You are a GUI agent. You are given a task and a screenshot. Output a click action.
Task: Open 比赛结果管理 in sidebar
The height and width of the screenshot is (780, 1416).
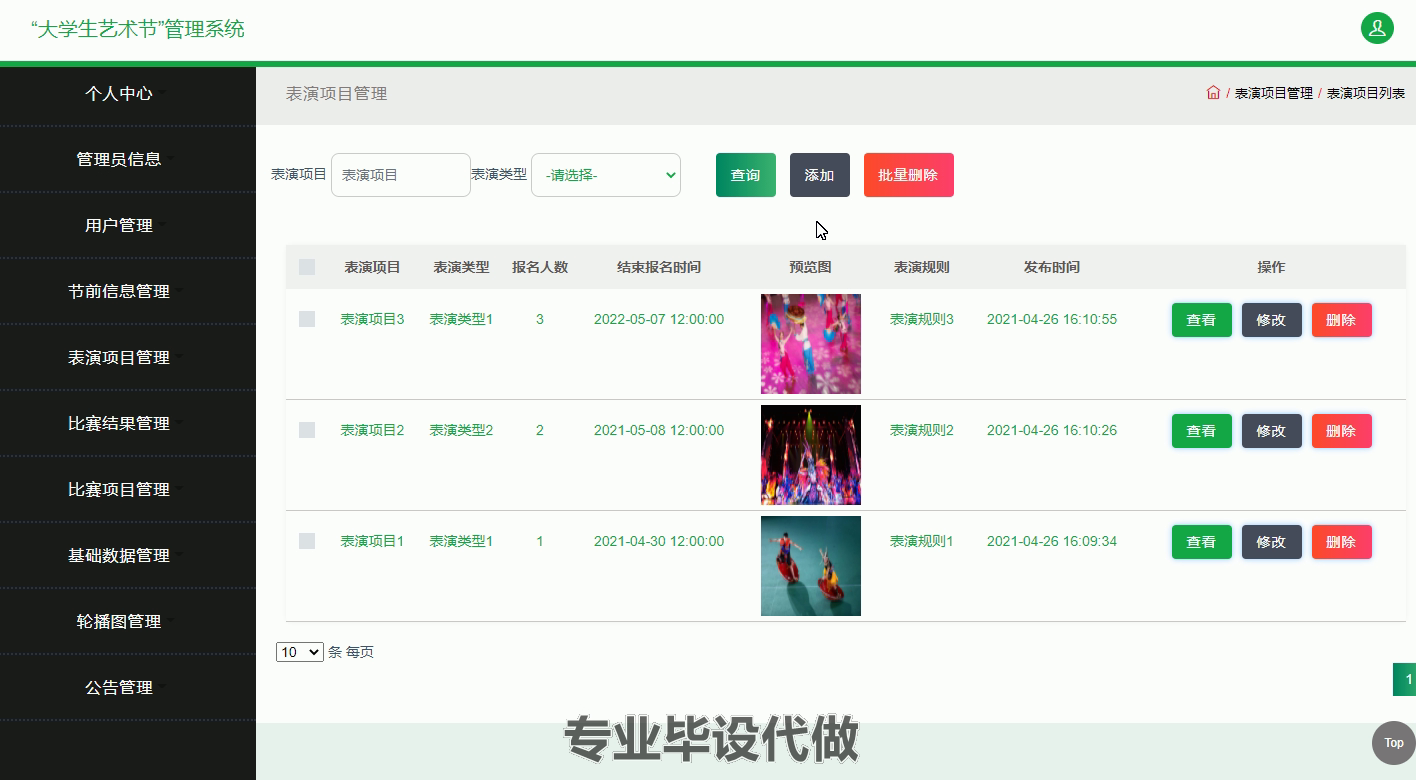coord(119,423)
